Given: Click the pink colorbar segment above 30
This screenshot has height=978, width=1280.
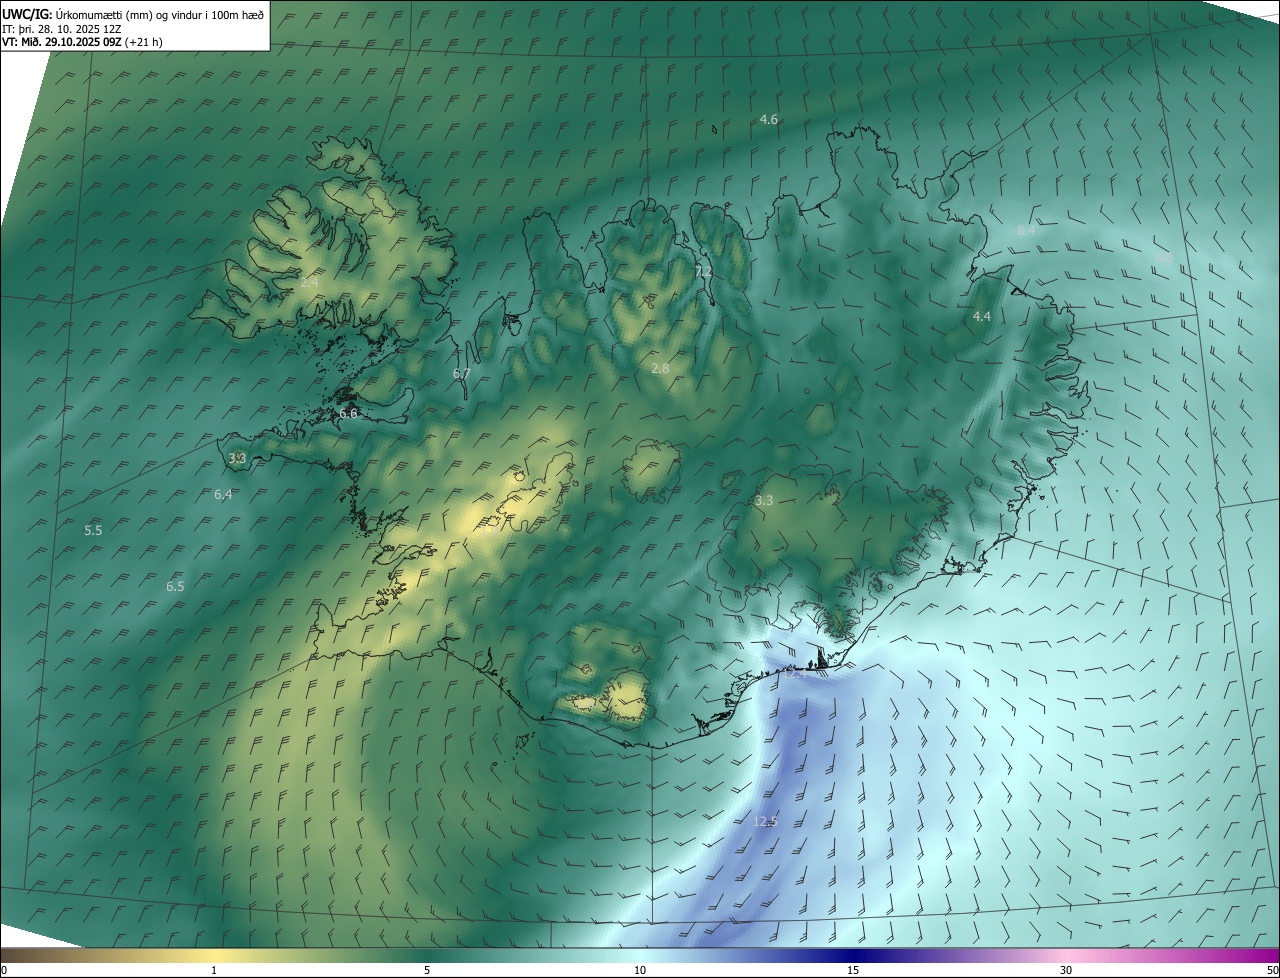Looking at the screenshot, I should click(x=1066, y=955).
